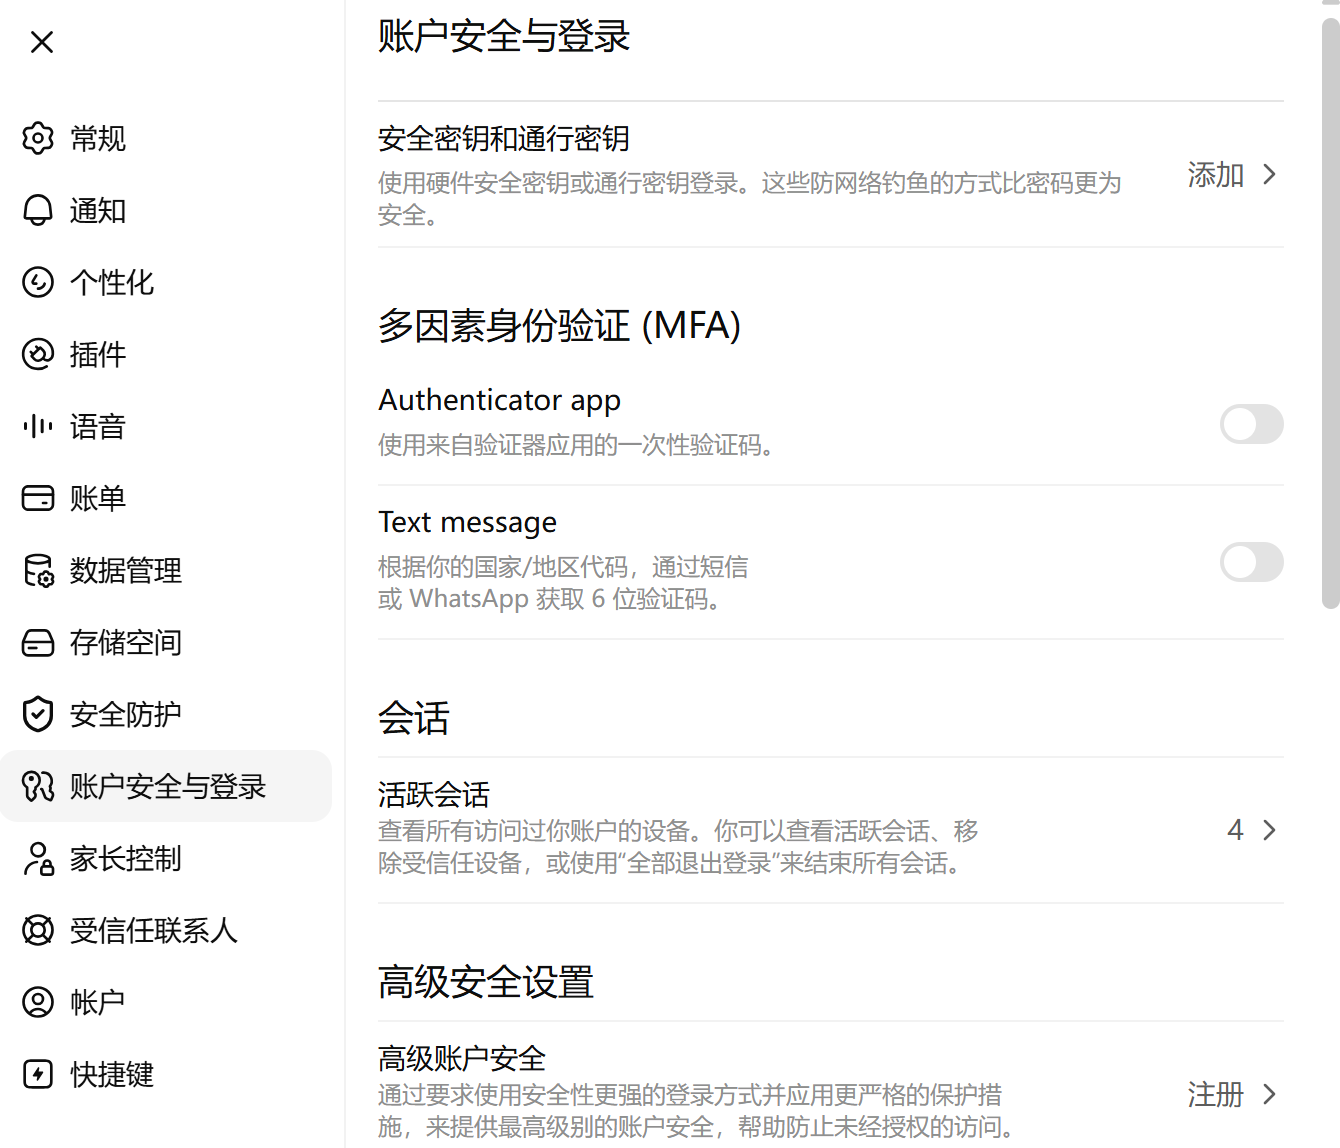Viewport: 1340px width, 1148px height.
Task: Click the vertical scrollbar thumb
Action: pos(1330,312)
